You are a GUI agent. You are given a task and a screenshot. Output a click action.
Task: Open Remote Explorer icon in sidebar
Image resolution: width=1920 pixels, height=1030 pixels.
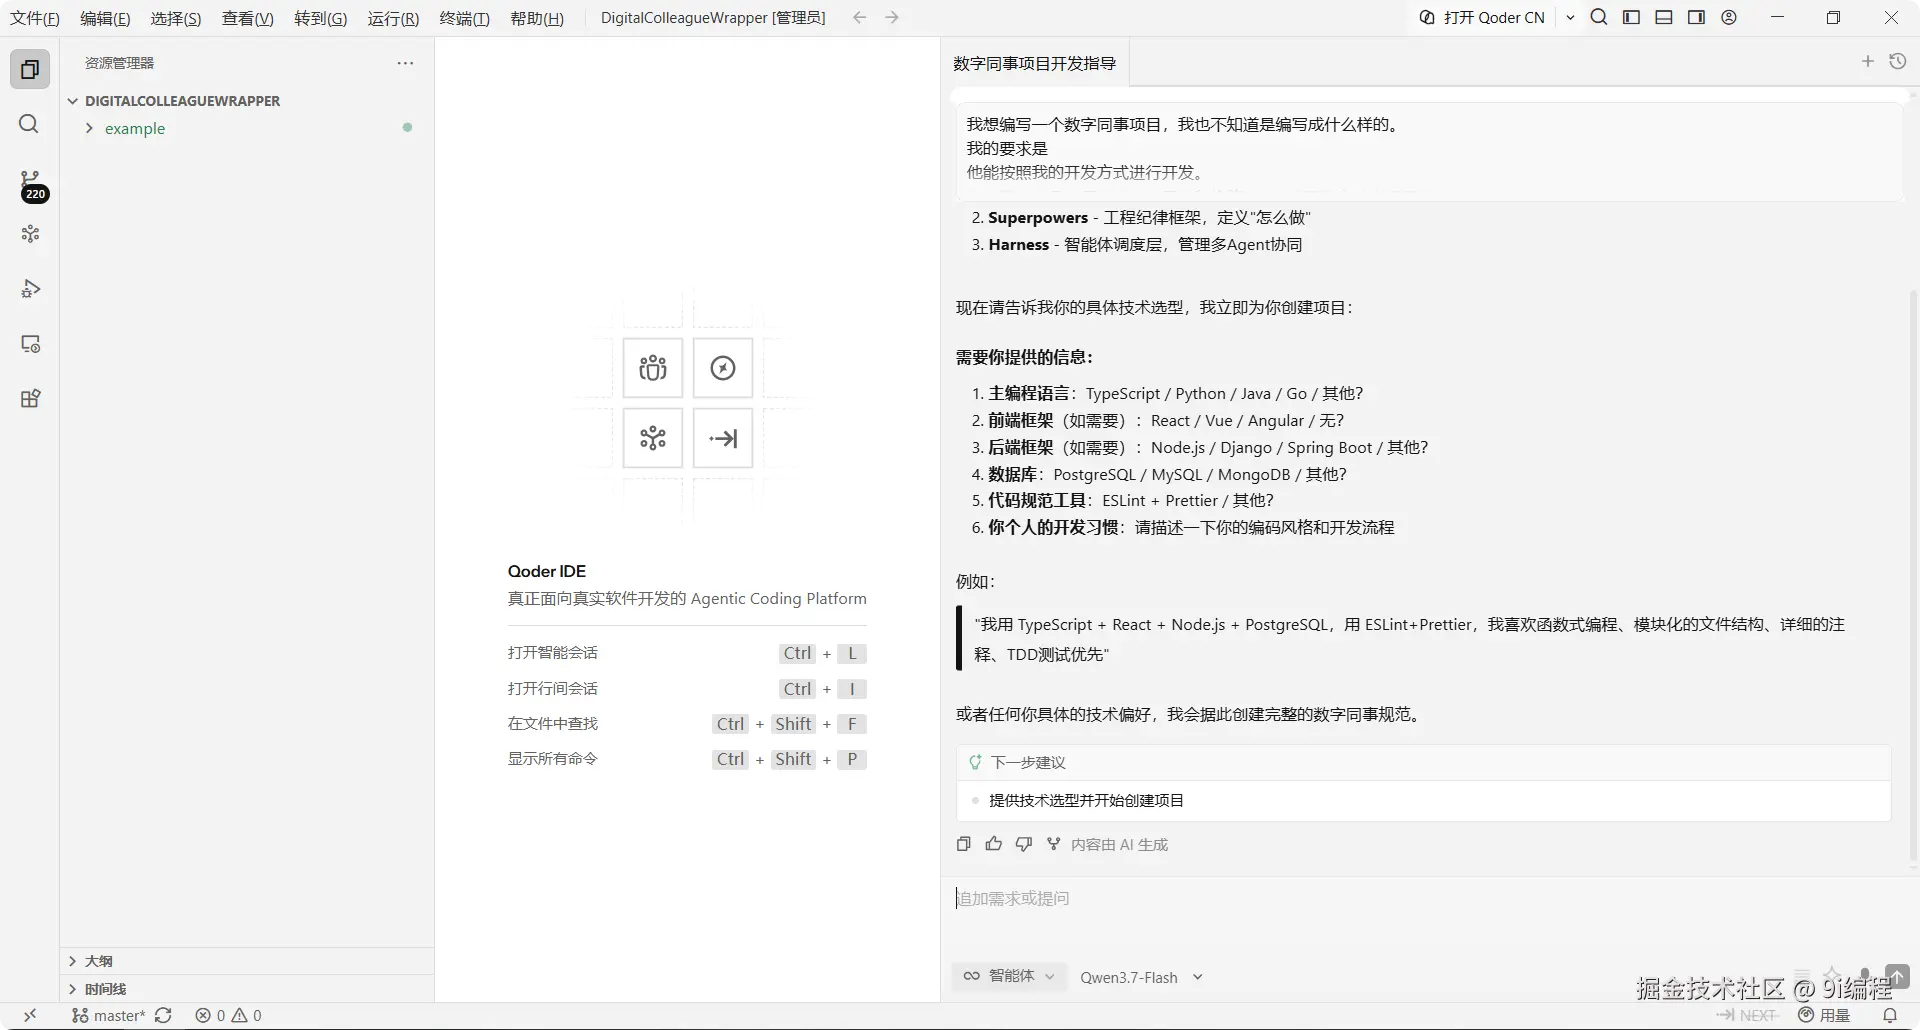[30, 344]
